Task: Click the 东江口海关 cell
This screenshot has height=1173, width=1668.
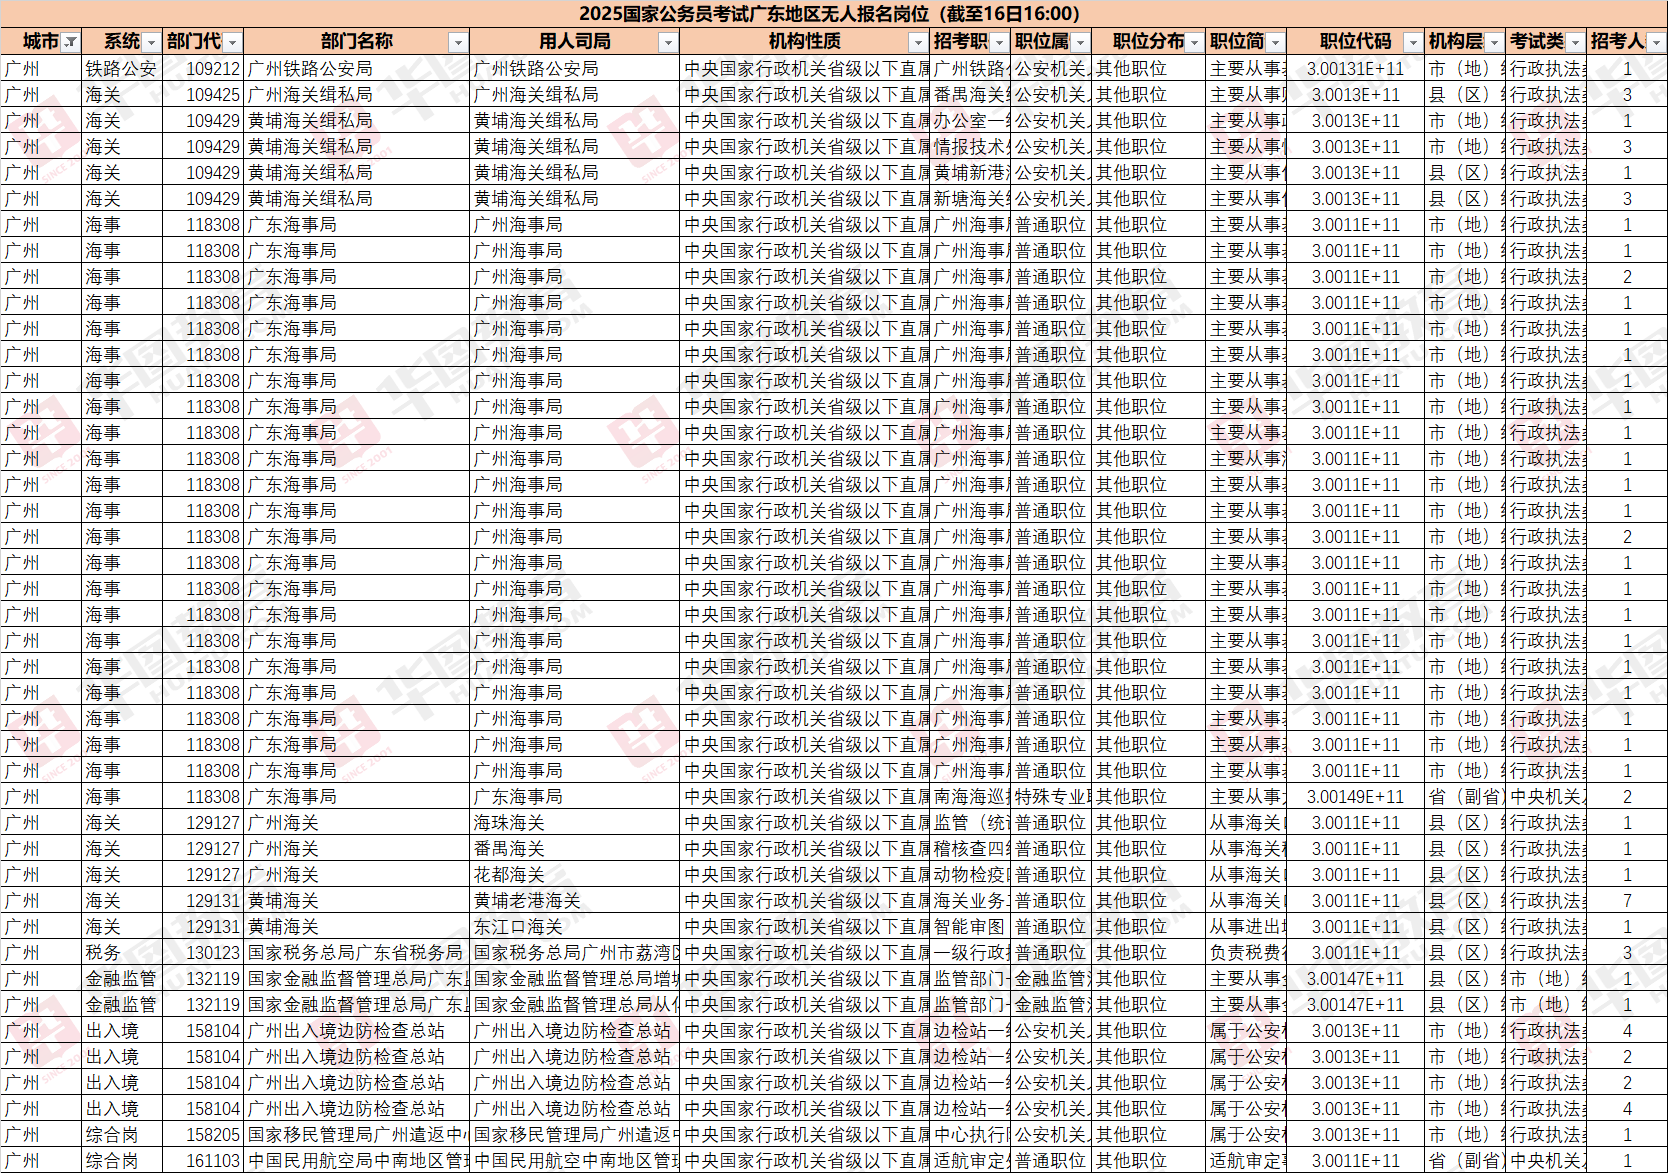Action: [x=574, y=927]
